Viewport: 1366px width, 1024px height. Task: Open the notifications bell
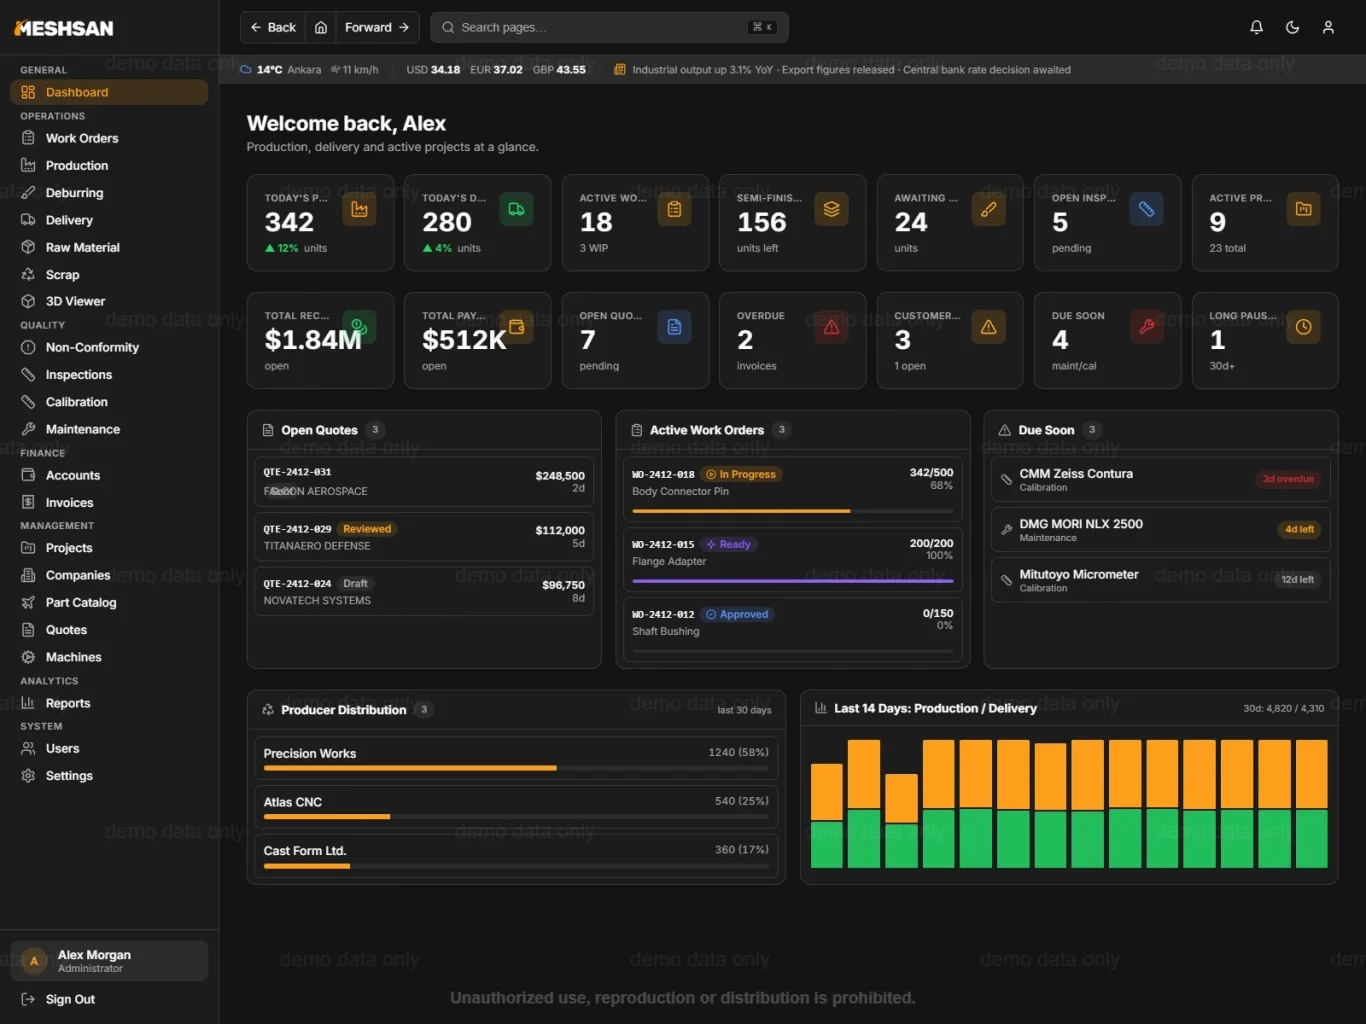[x=1256, y=28]
